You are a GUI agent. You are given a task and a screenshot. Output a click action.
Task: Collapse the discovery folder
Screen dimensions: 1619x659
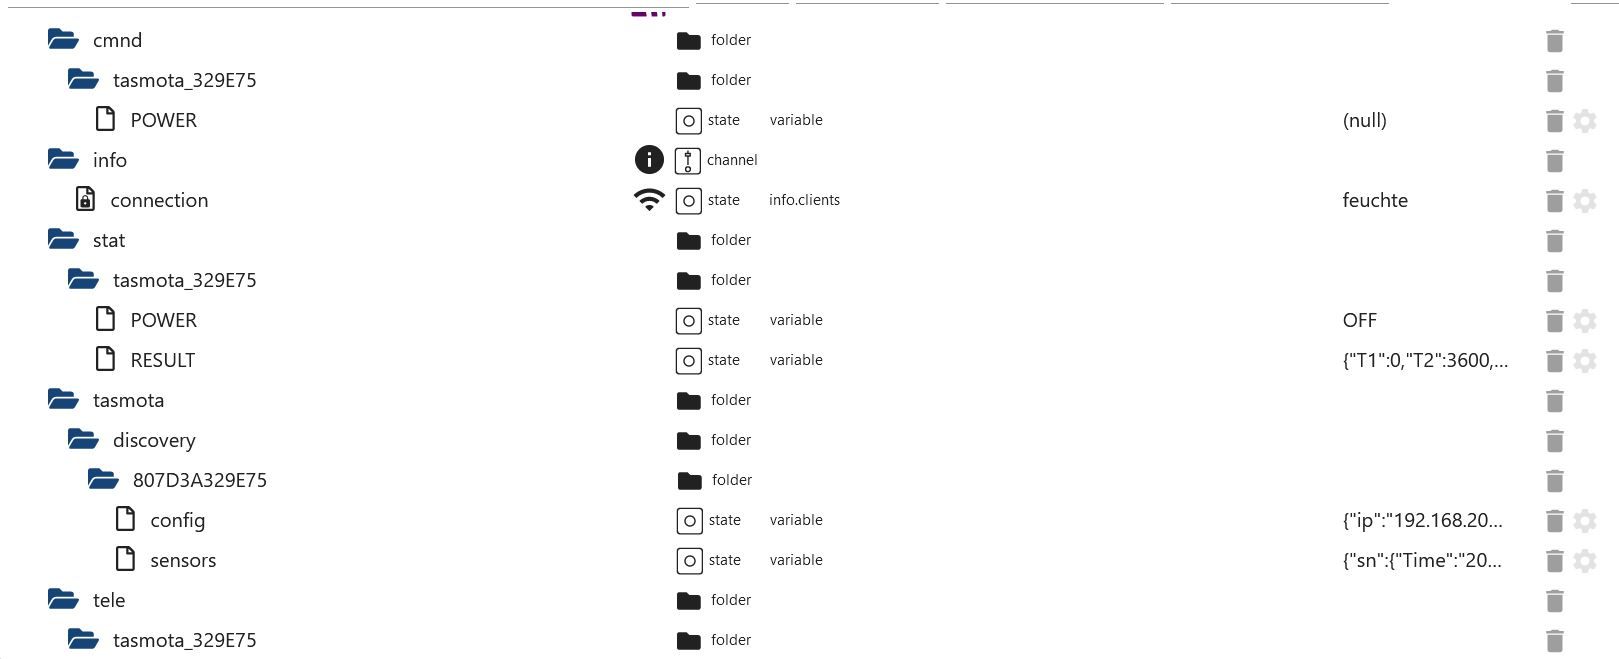point(83,440)
